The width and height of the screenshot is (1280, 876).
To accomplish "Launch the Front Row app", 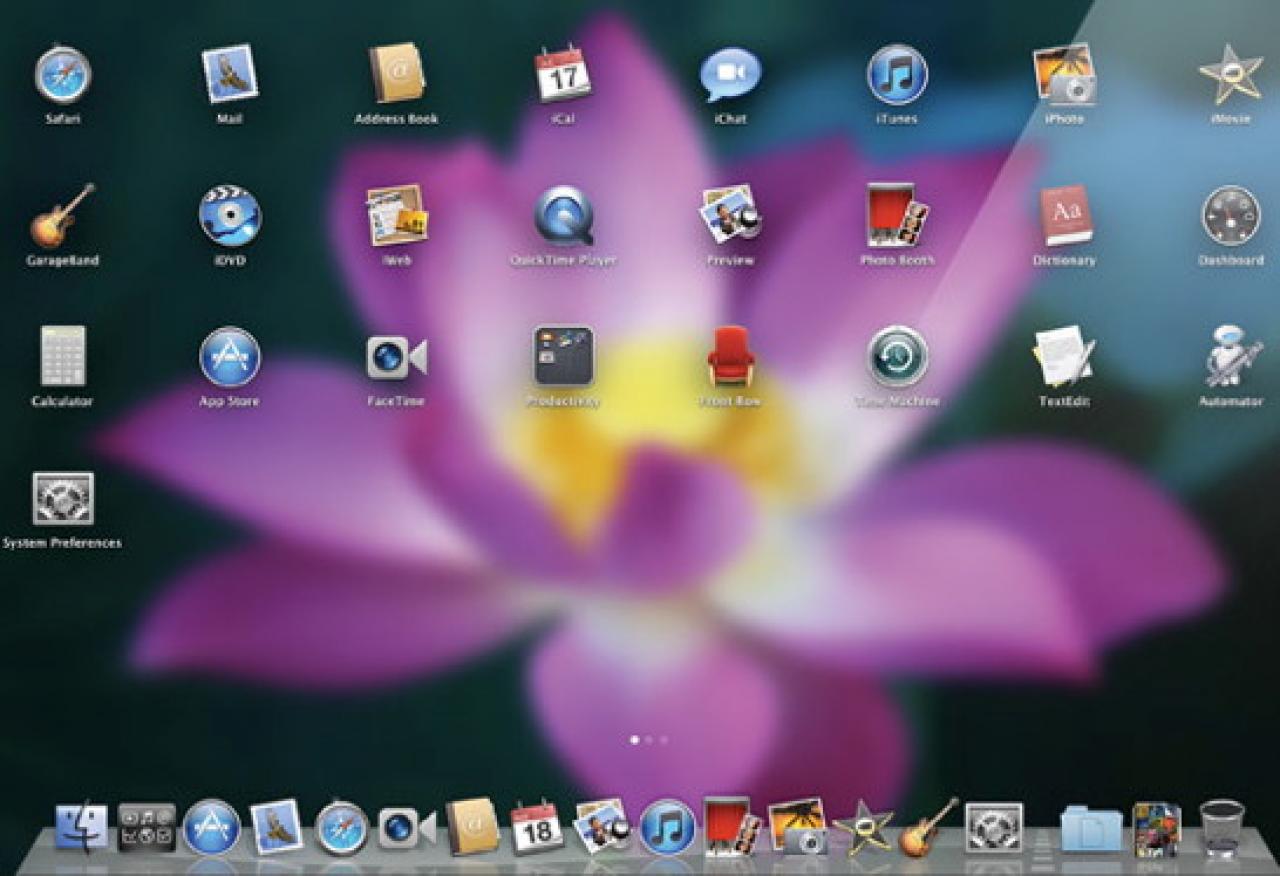I will click(x=730, y=356).
